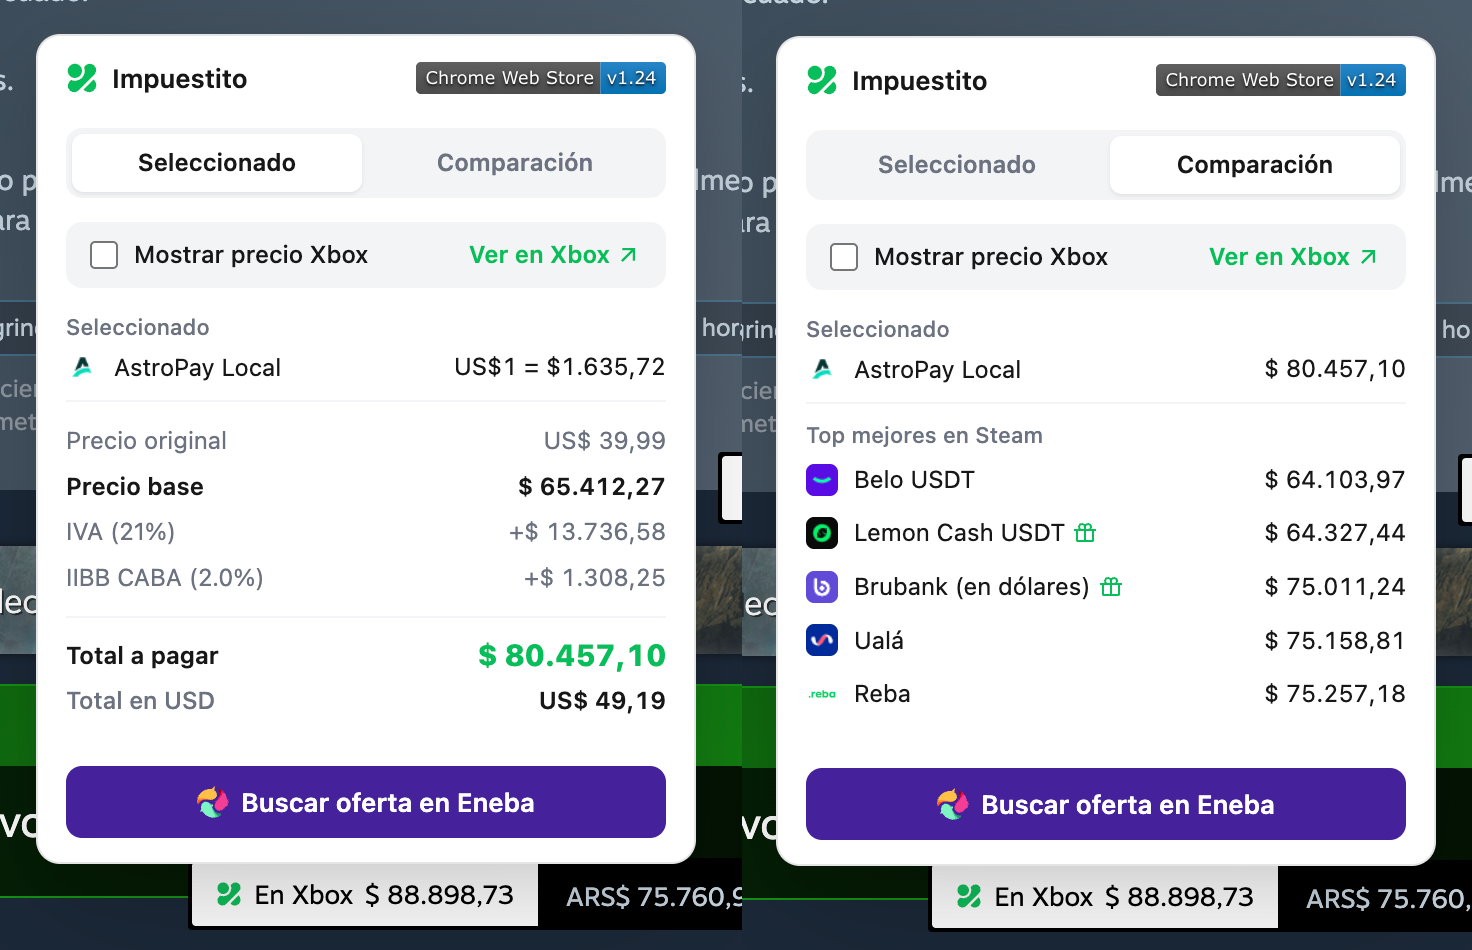Open Ver en Xbox link in left panel
This screenshot has width=1472, height=950.
553,255
